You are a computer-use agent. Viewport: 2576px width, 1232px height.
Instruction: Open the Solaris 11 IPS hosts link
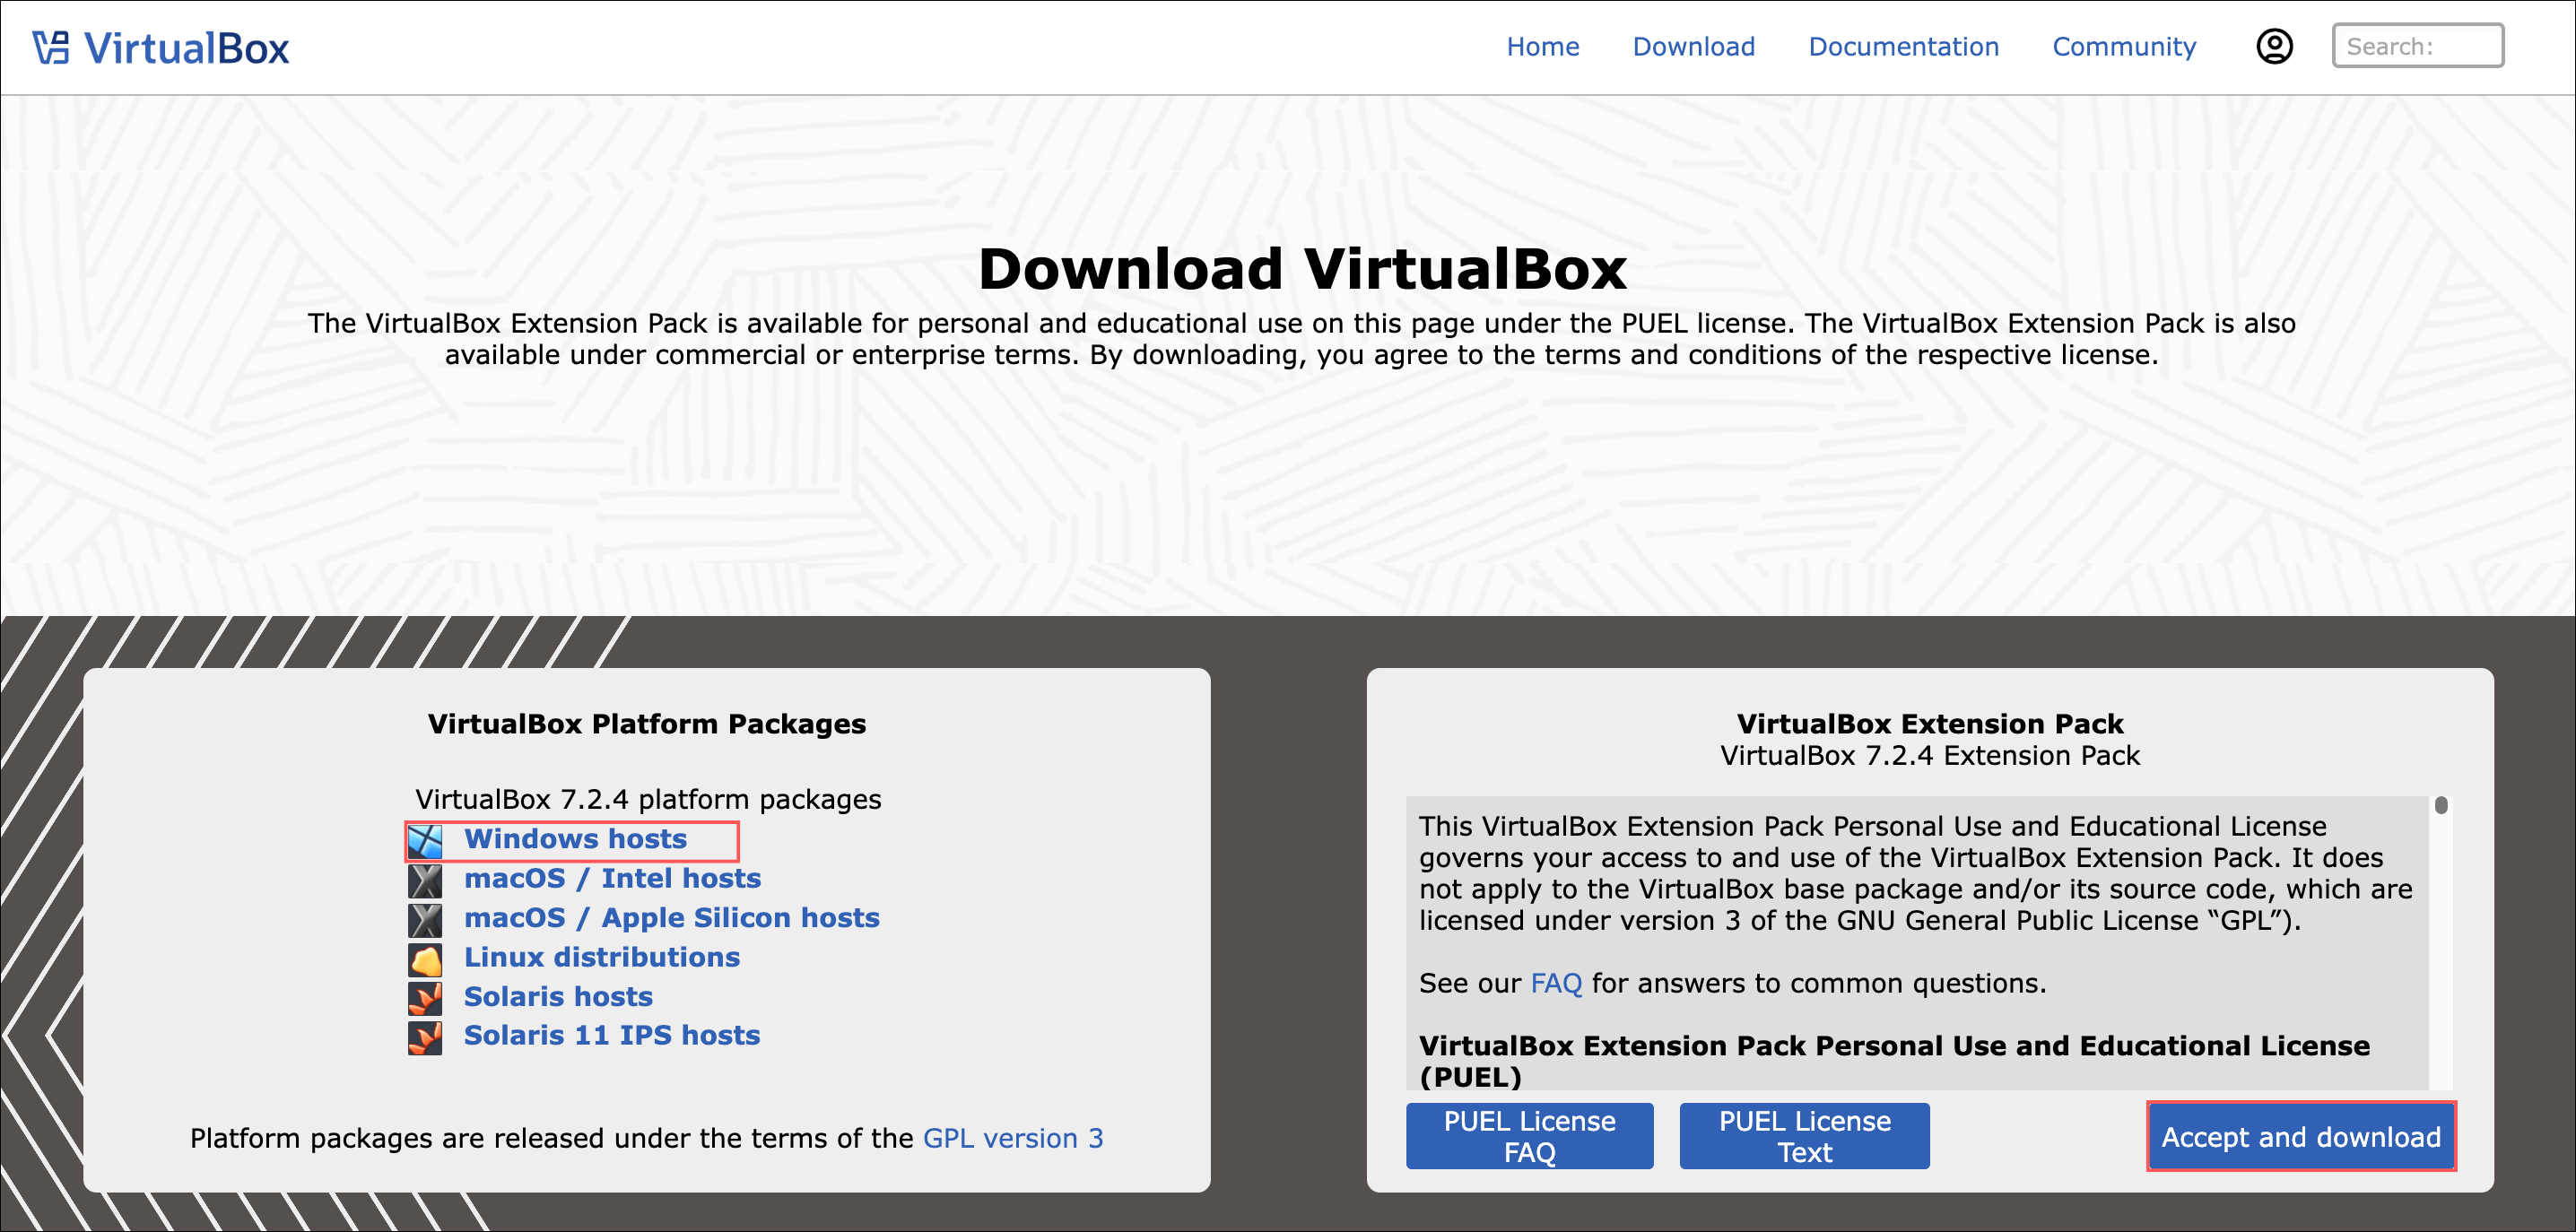(x=611, y=1035)
